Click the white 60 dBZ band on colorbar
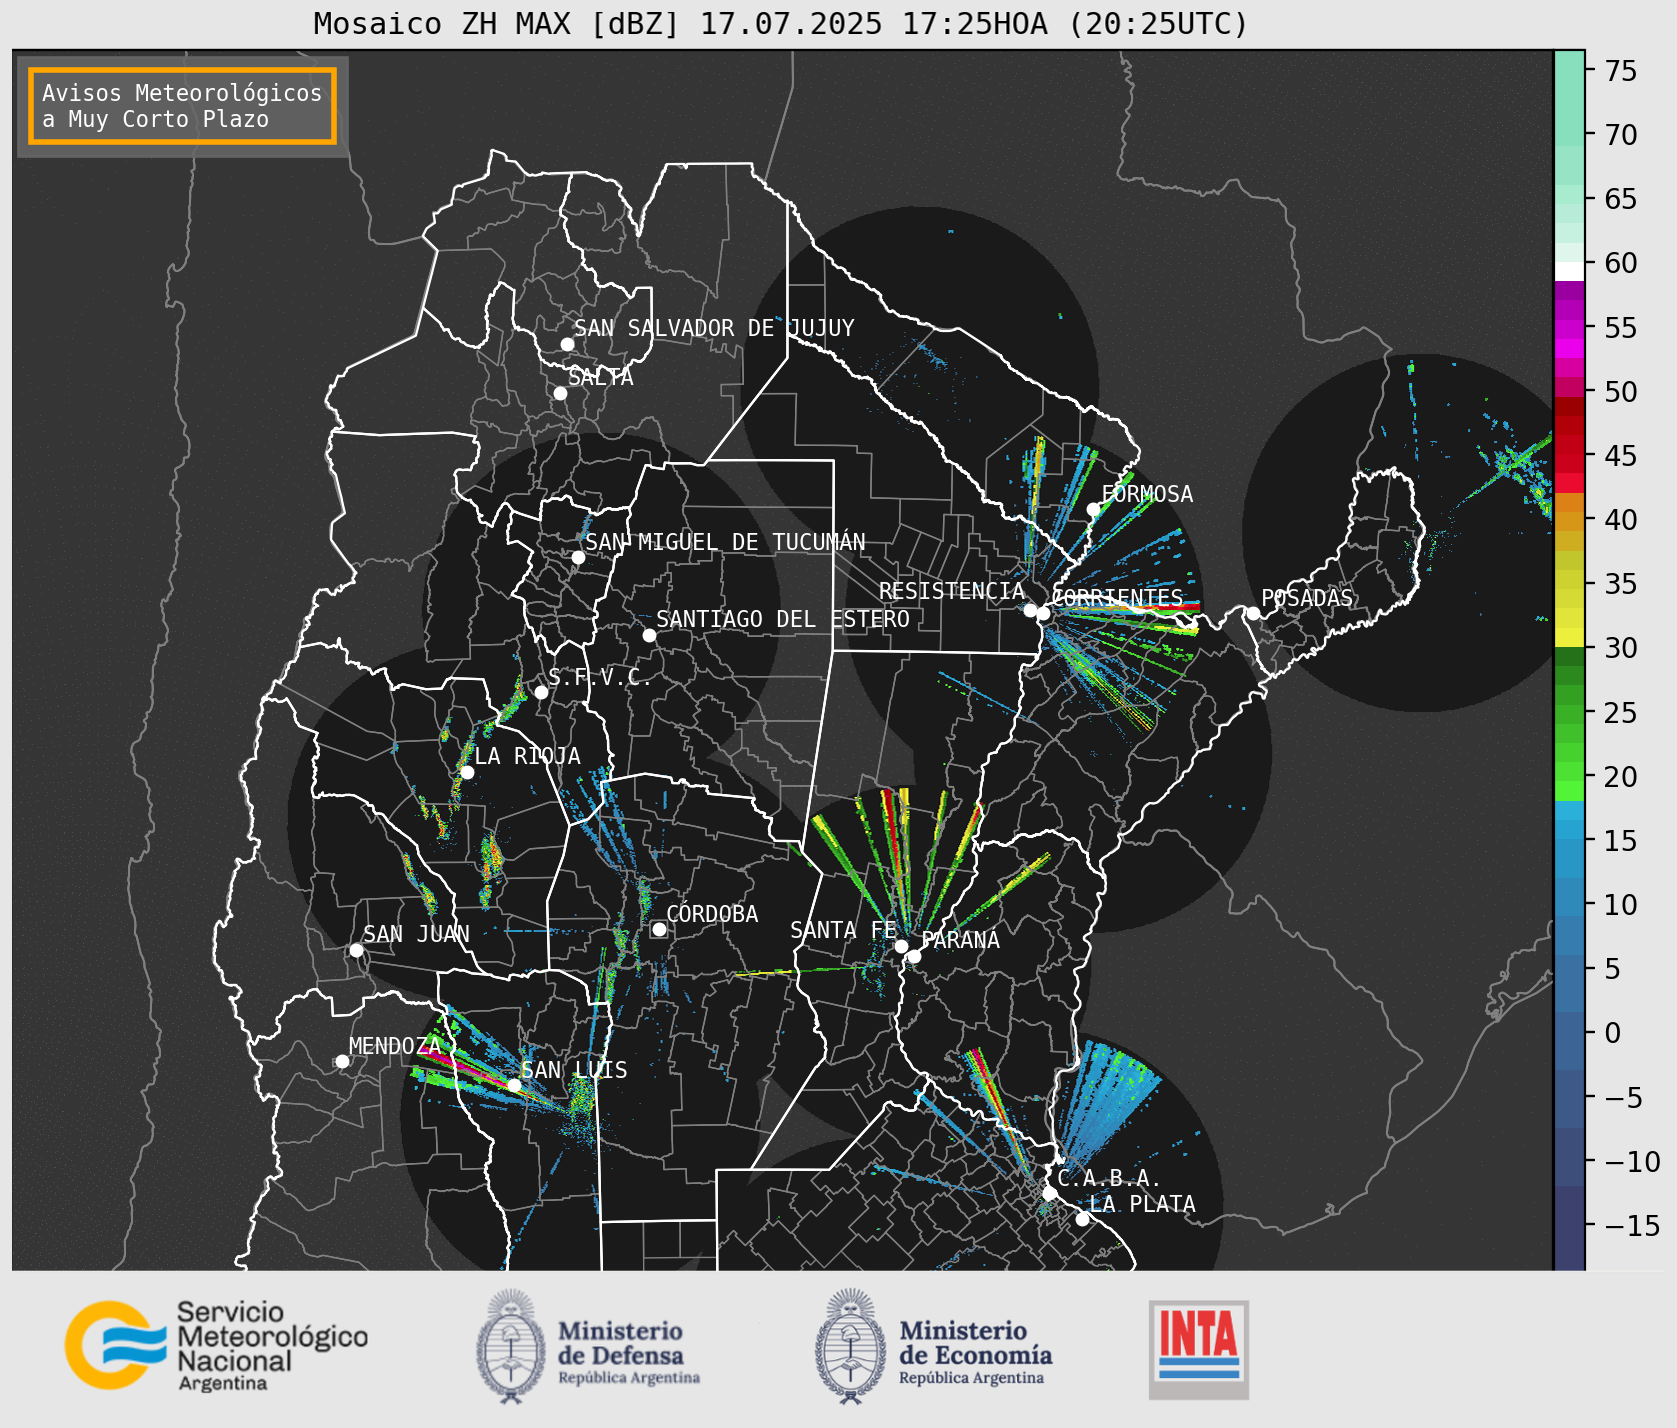Image resolution: width=1677 pixels, height=1428 pixels. pyautogui.click(x=1569, y=271)
